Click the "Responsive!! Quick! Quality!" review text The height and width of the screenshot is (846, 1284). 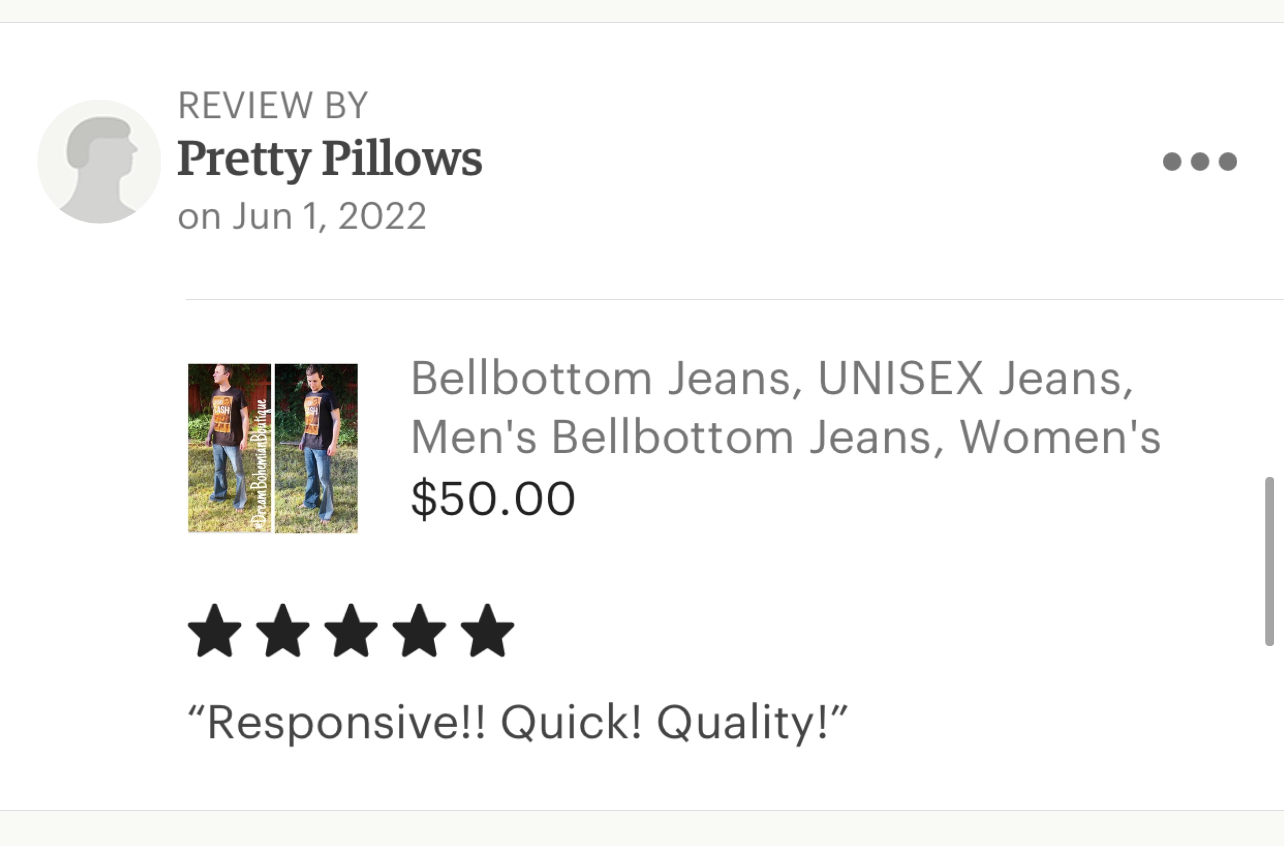pyautogui.click(x=517, y=722)
